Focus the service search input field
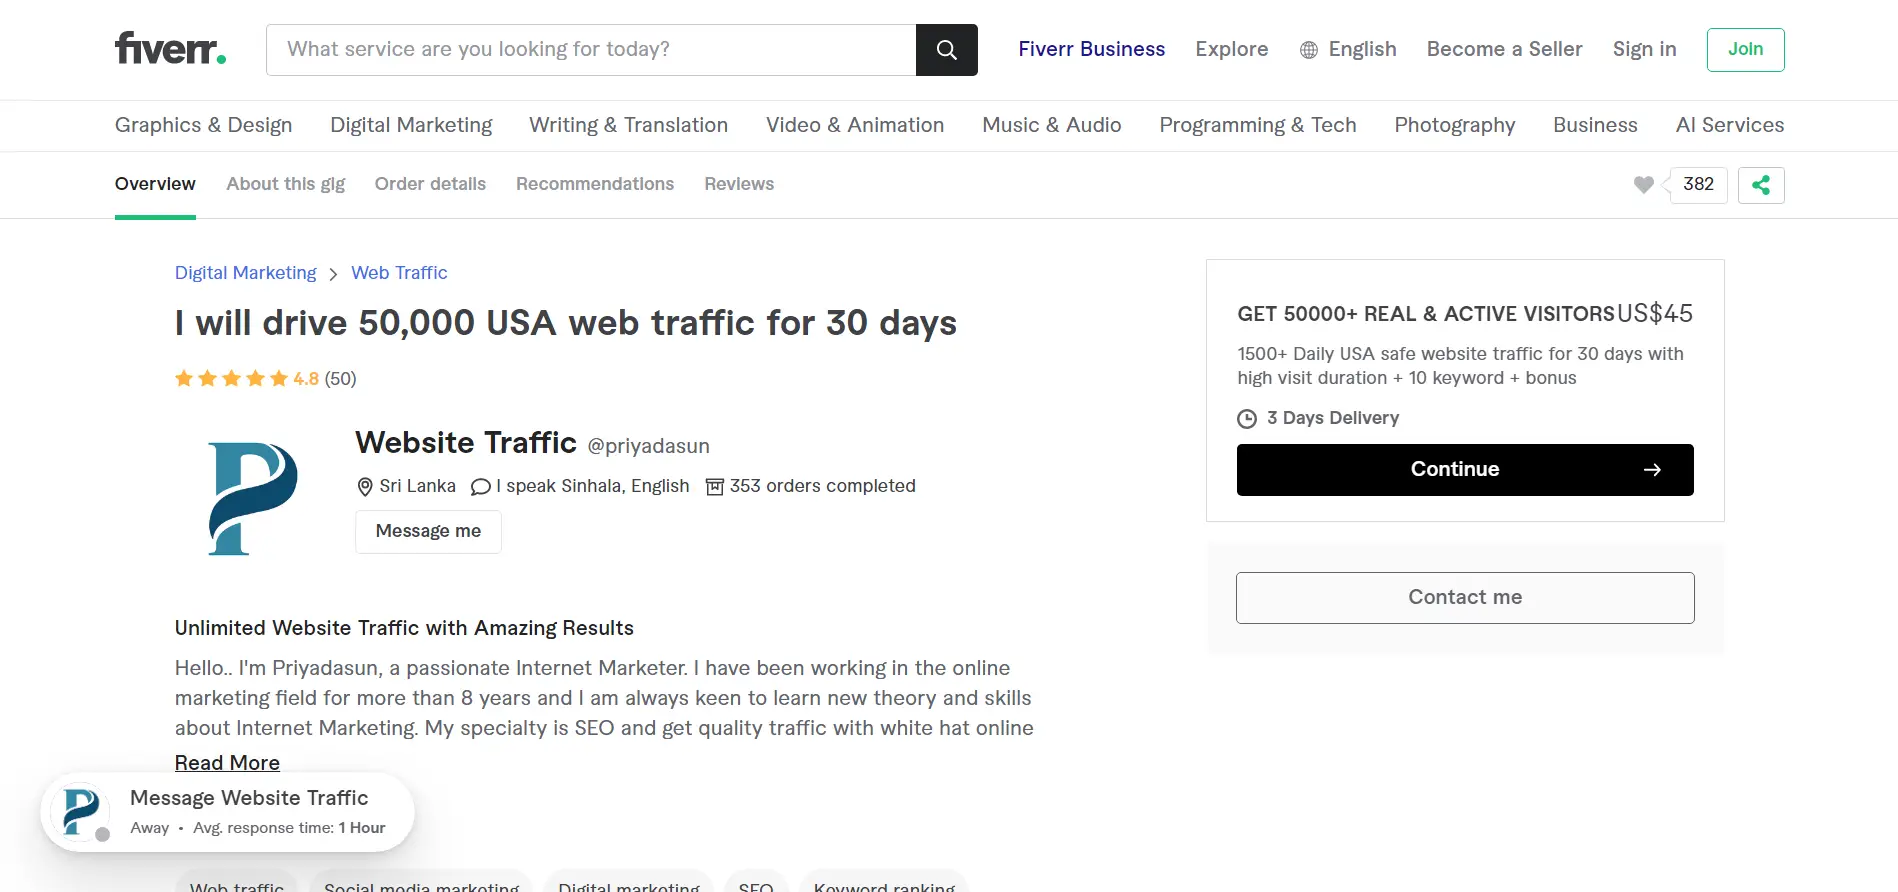Viewport: 1898px width, 892px height. click(591, 50)
